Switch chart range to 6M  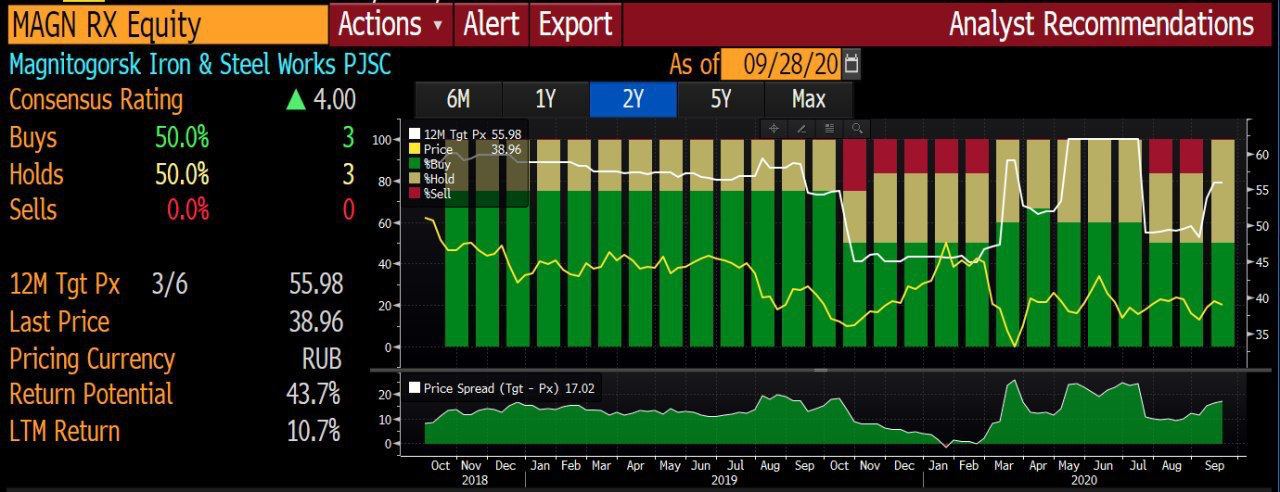(458, 99)
